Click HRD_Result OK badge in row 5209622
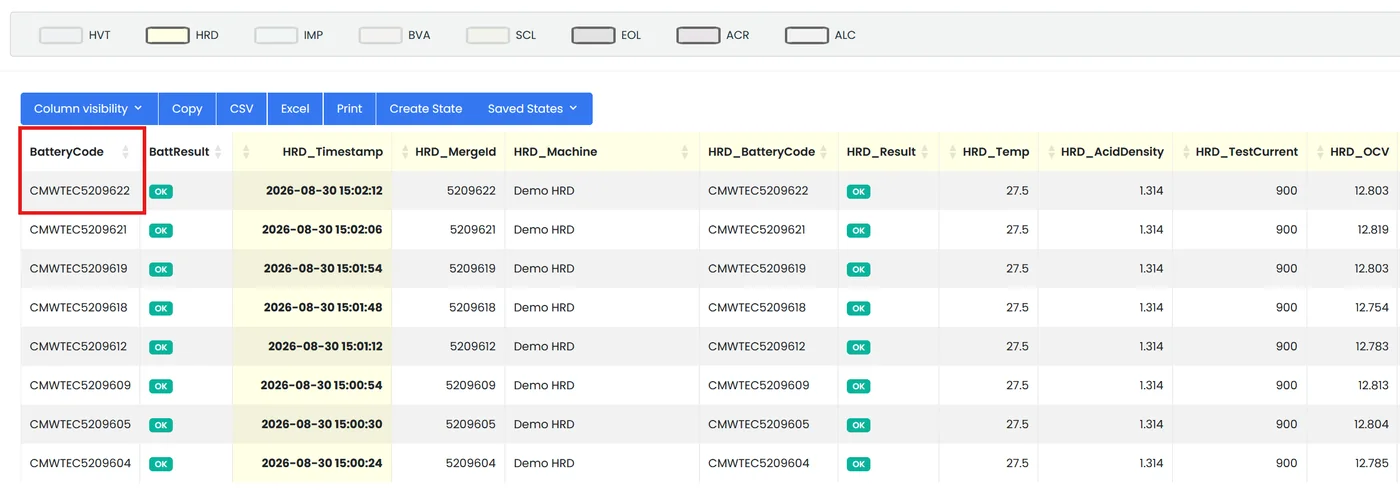This screenshot has width=1400, height=499. coord(858,191)
